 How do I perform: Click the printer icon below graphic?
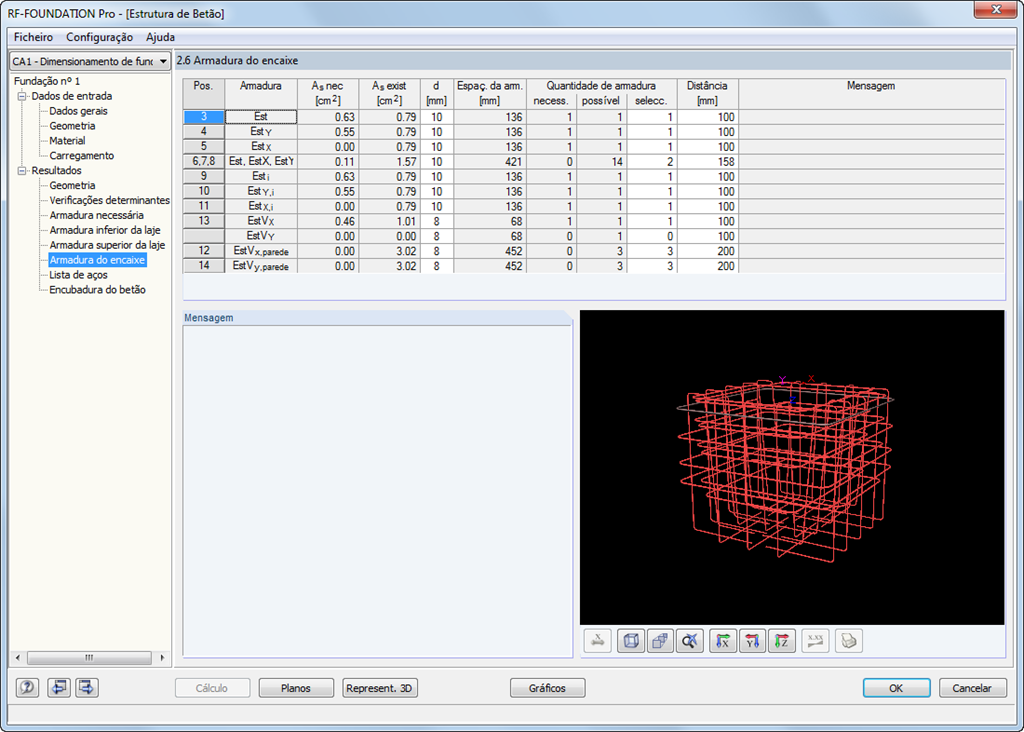848,641
